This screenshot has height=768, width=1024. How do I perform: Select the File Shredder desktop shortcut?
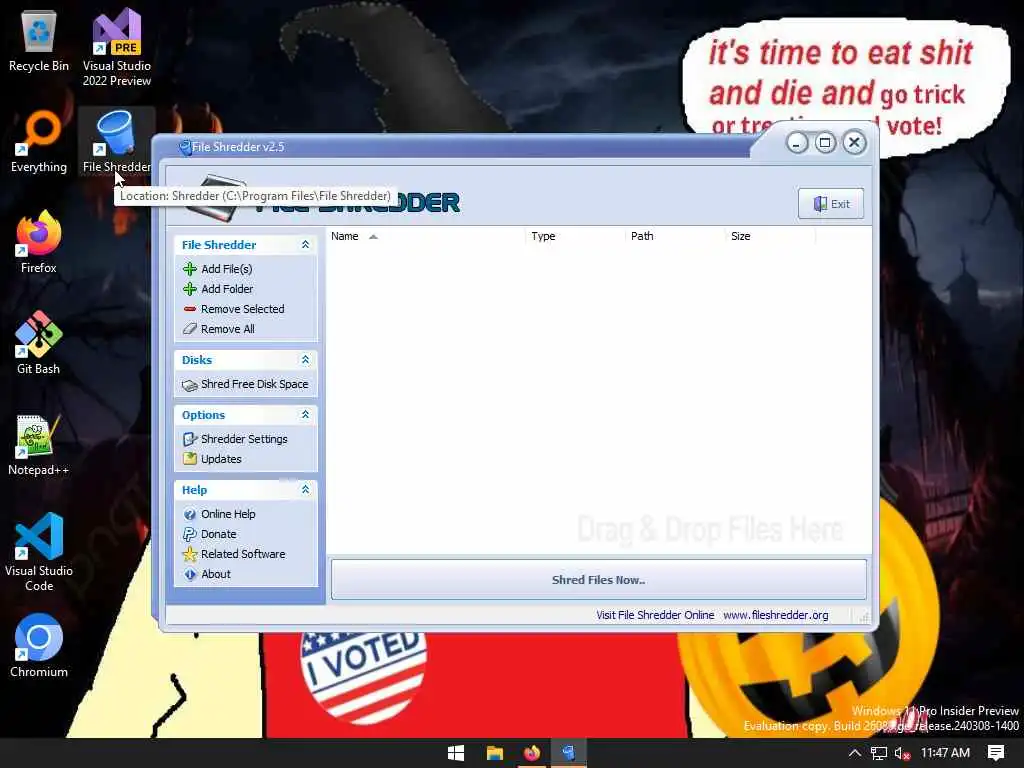(117, 142)
